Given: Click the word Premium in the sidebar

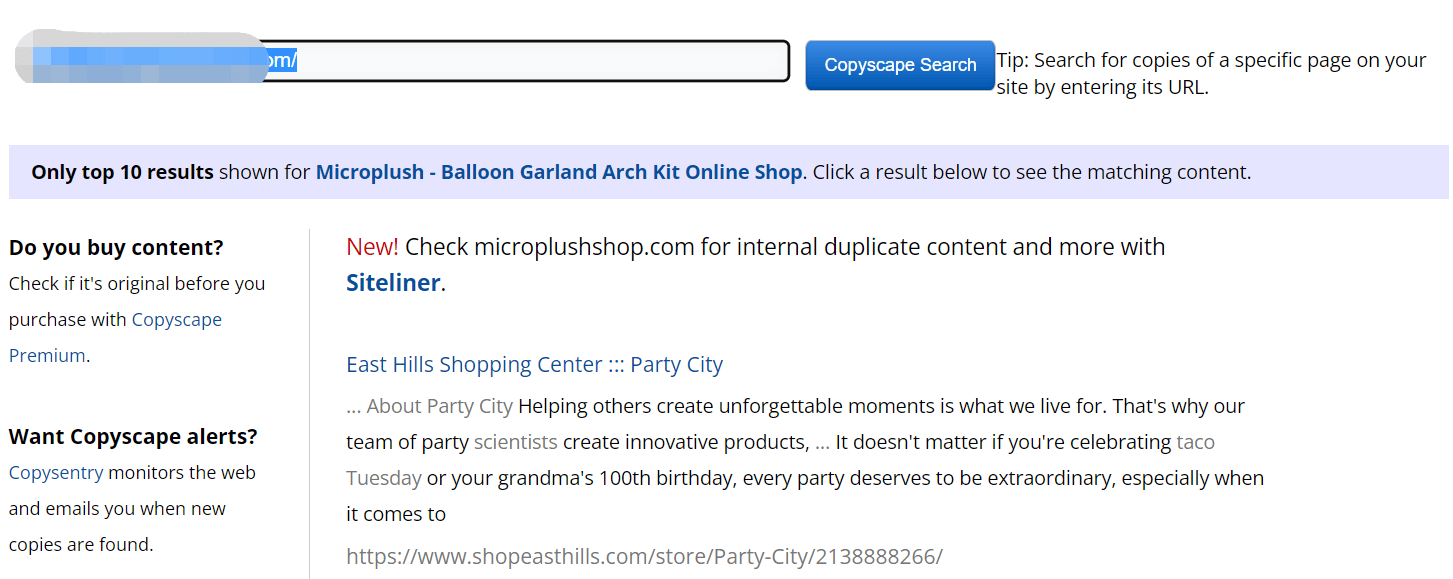Looking at the screenshot, I should pyautogui.click(x=47, y=356).
